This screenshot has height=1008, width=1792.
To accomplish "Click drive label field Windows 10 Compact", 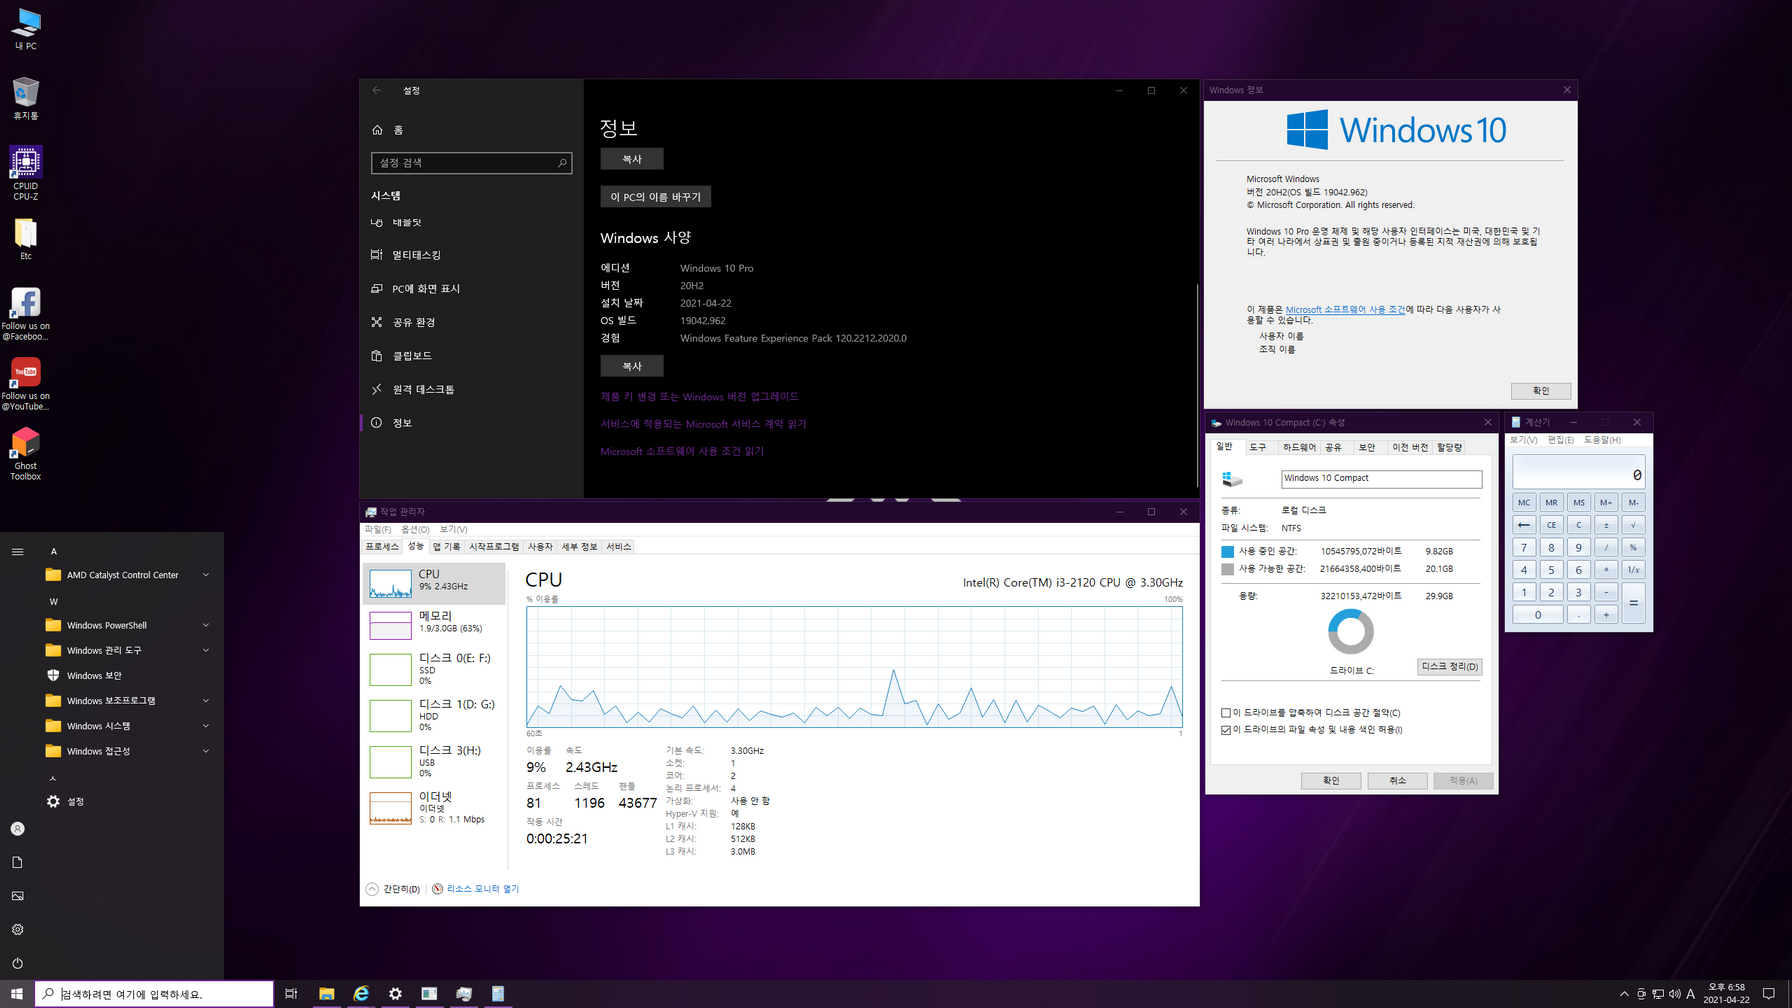I will point(1381,478).
